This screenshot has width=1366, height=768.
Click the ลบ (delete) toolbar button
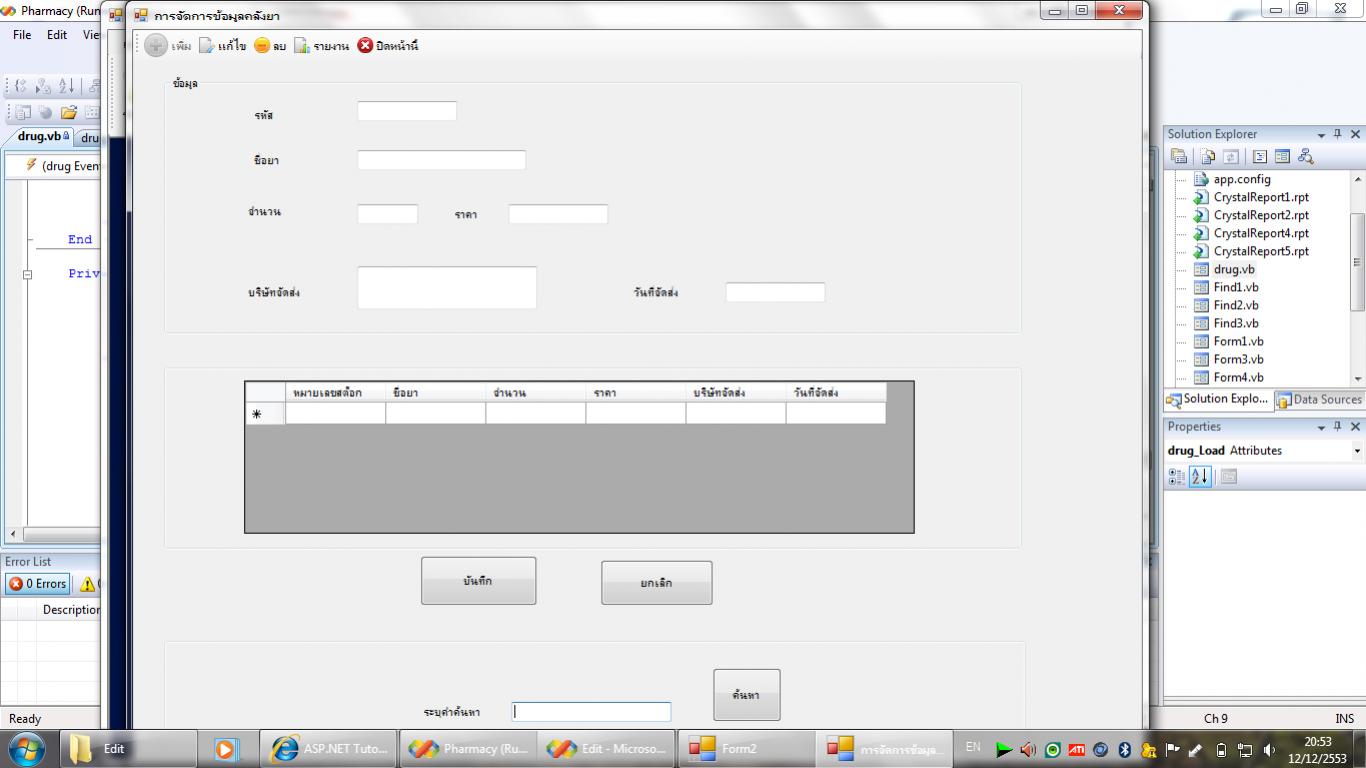[270, 46]
